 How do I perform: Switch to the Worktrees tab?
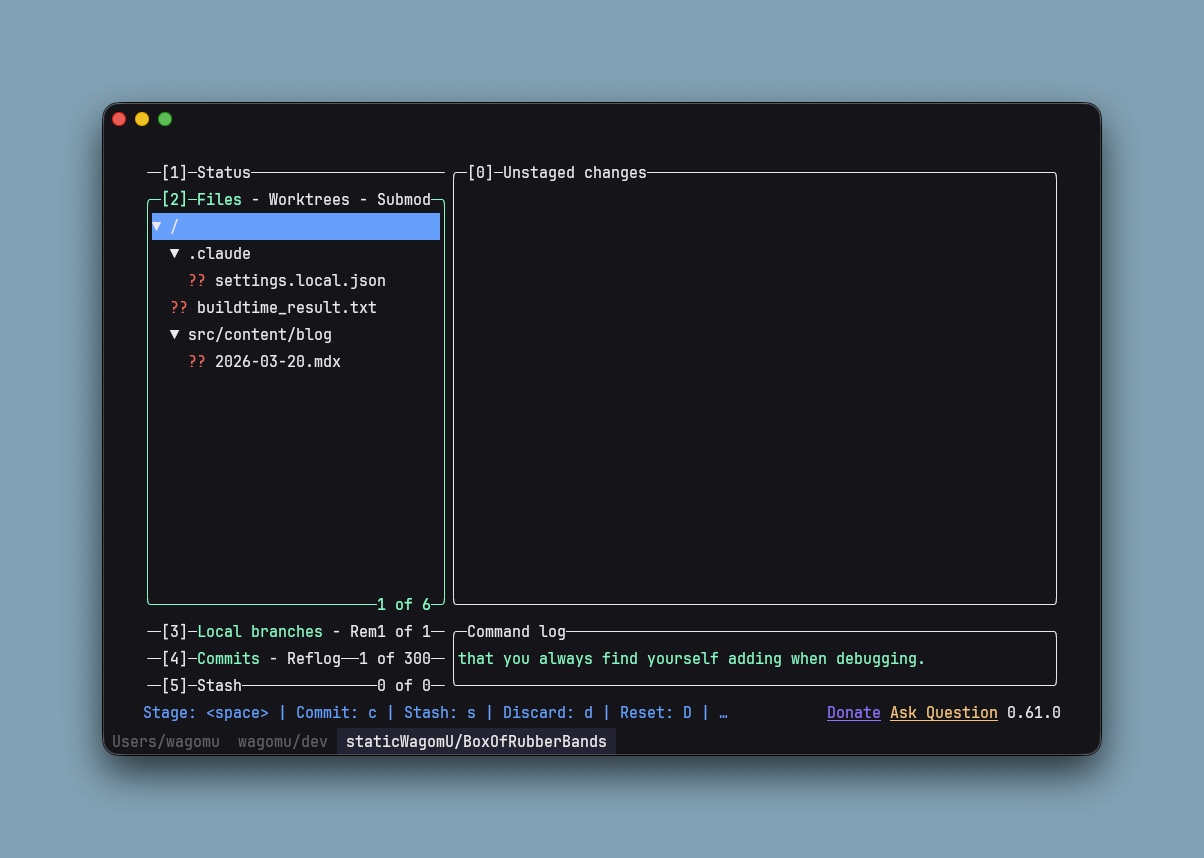pyautogui.click(x=309, y=200)
